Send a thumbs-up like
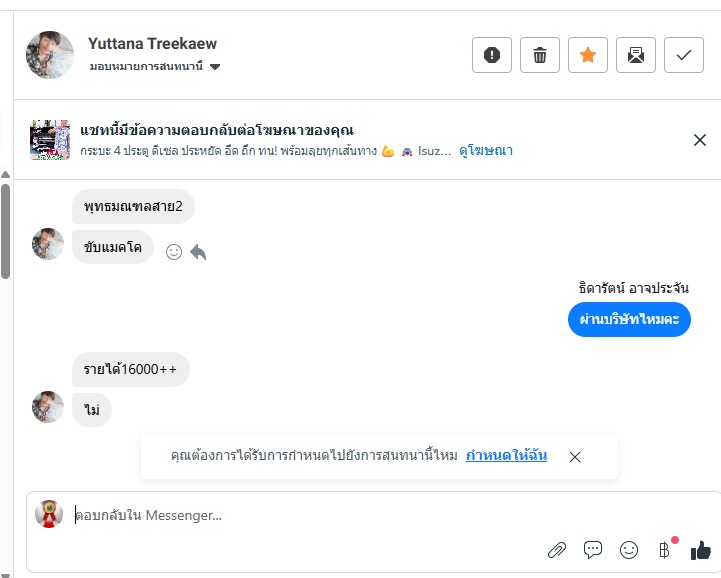This screenshot has width=721, height=578. coord(700,549)
